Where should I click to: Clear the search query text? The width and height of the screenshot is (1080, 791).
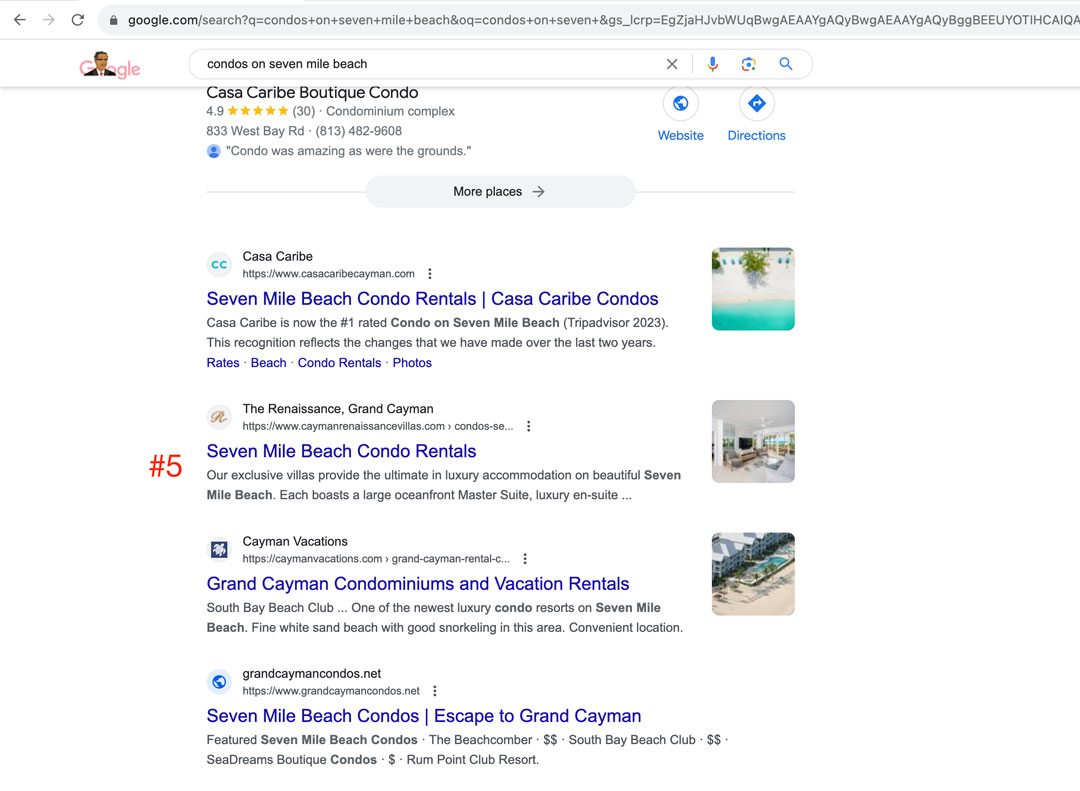pyautogui.click(x=672, y=64)
